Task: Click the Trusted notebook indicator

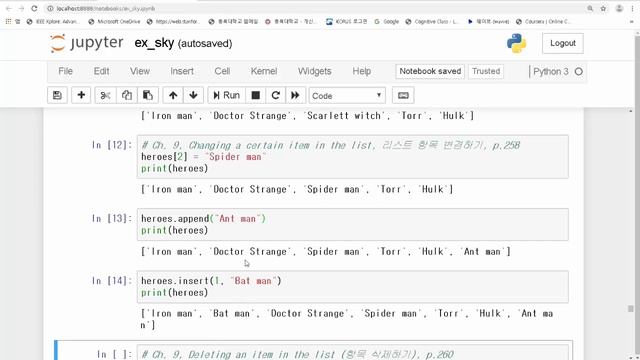Action: (486, 71)
